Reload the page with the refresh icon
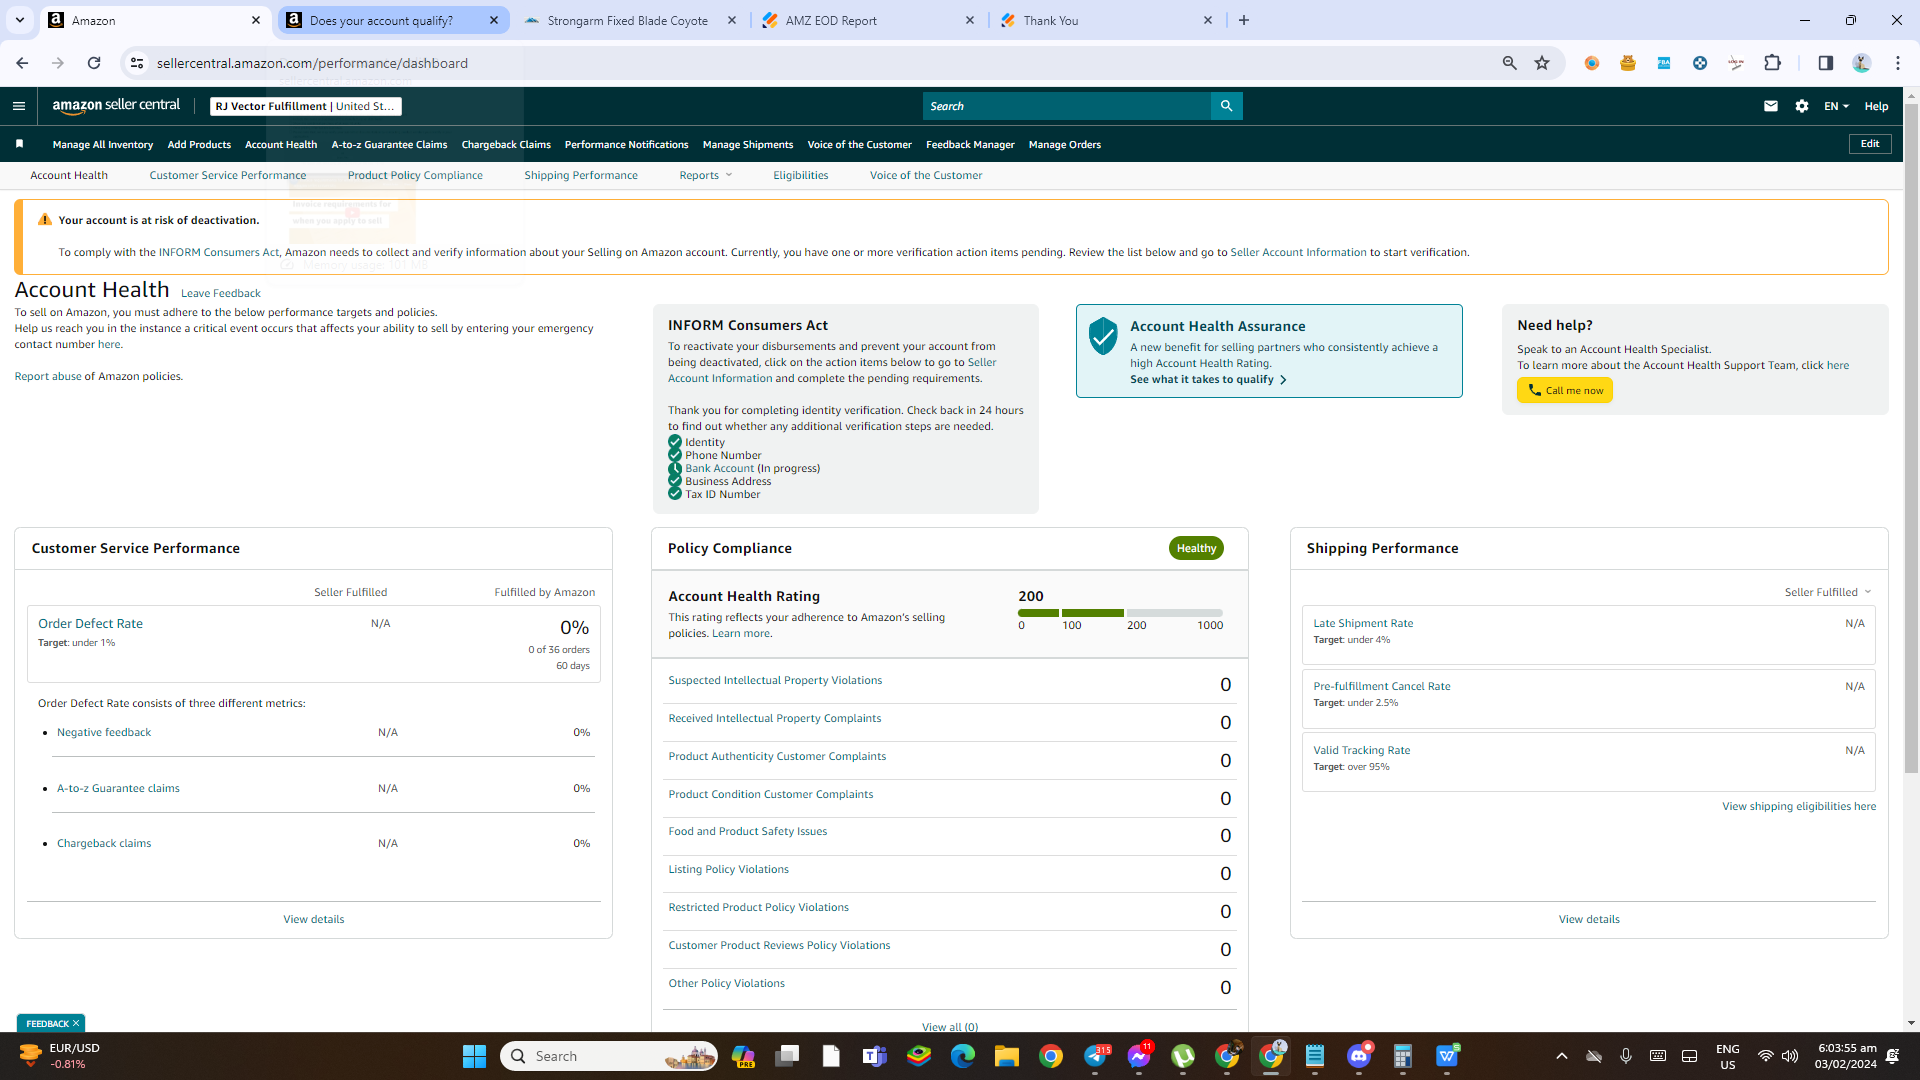 pos(94,63)
